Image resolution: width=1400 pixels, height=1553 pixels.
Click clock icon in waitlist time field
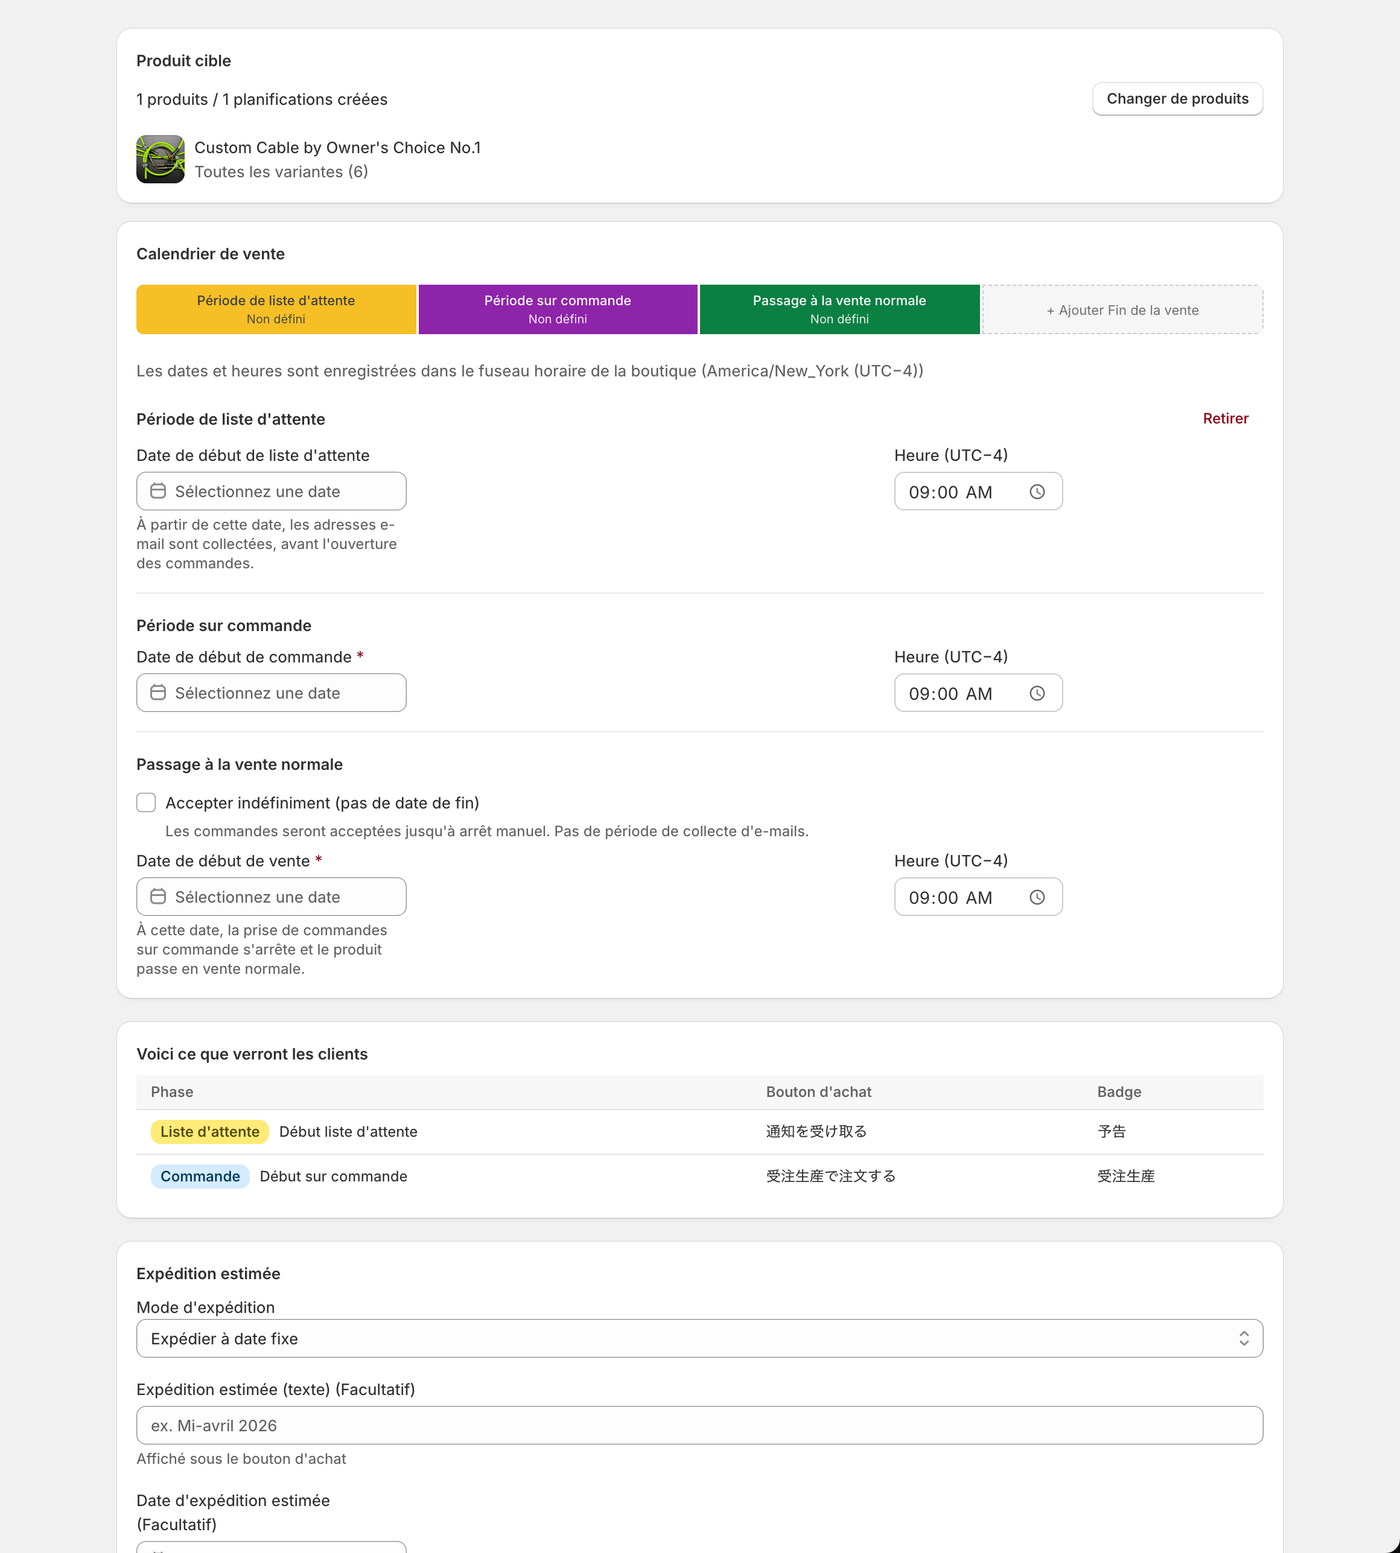(x=1037, y=492)
